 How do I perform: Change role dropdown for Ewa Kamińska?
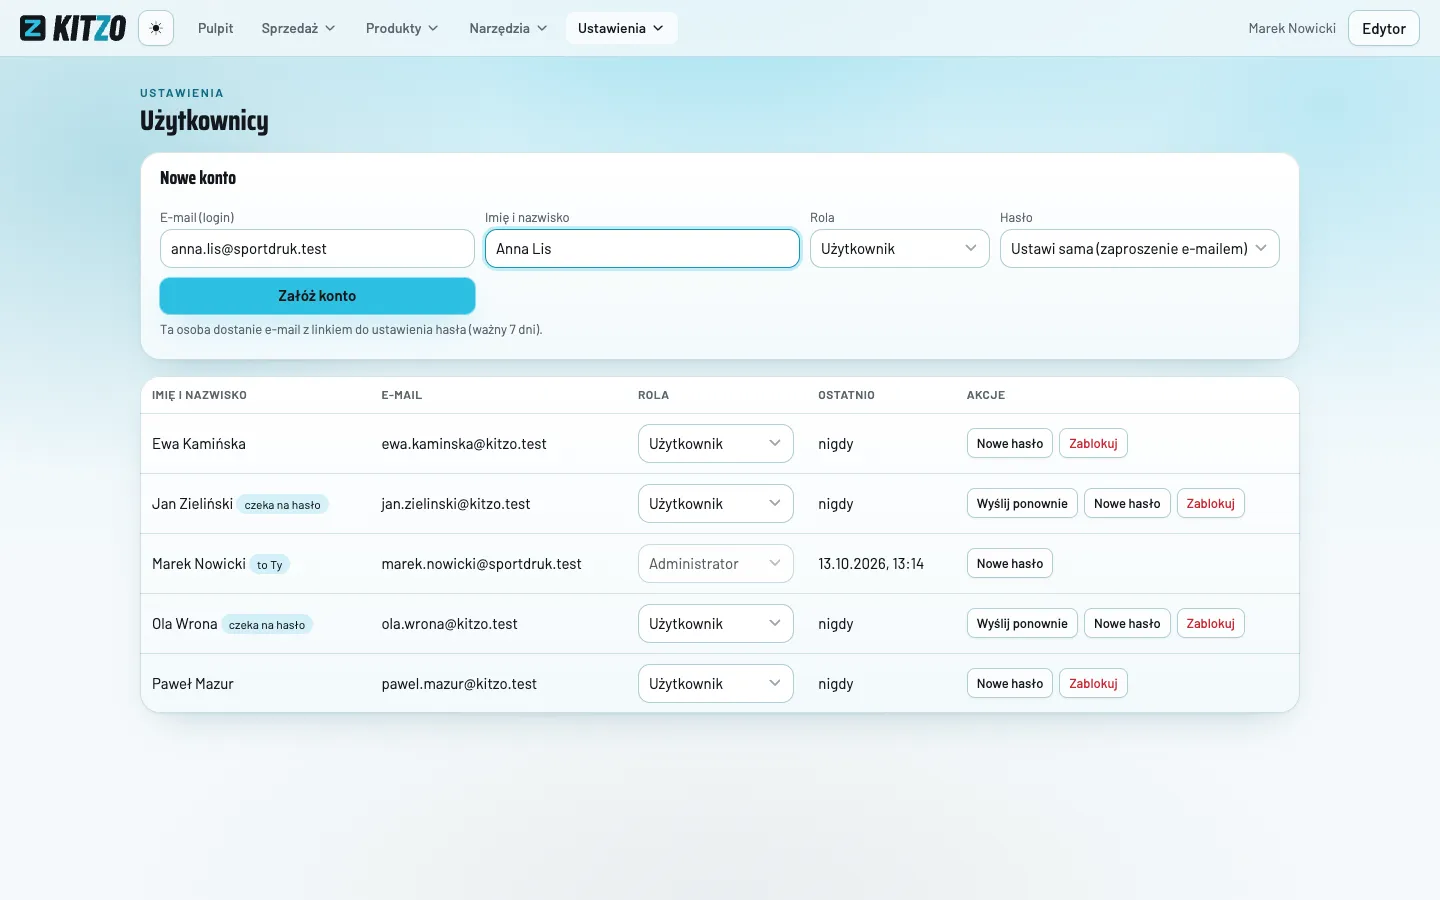(x=715, y=444)
